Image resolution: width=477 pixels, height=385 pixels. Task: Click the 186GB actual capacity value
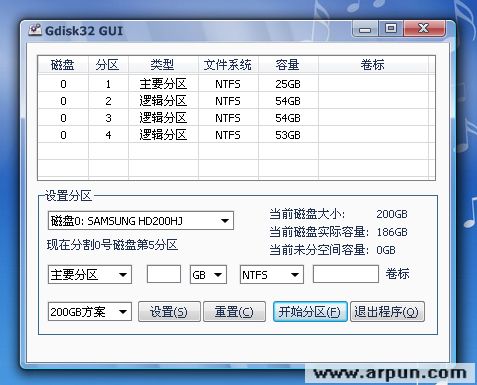coord(392,232)
